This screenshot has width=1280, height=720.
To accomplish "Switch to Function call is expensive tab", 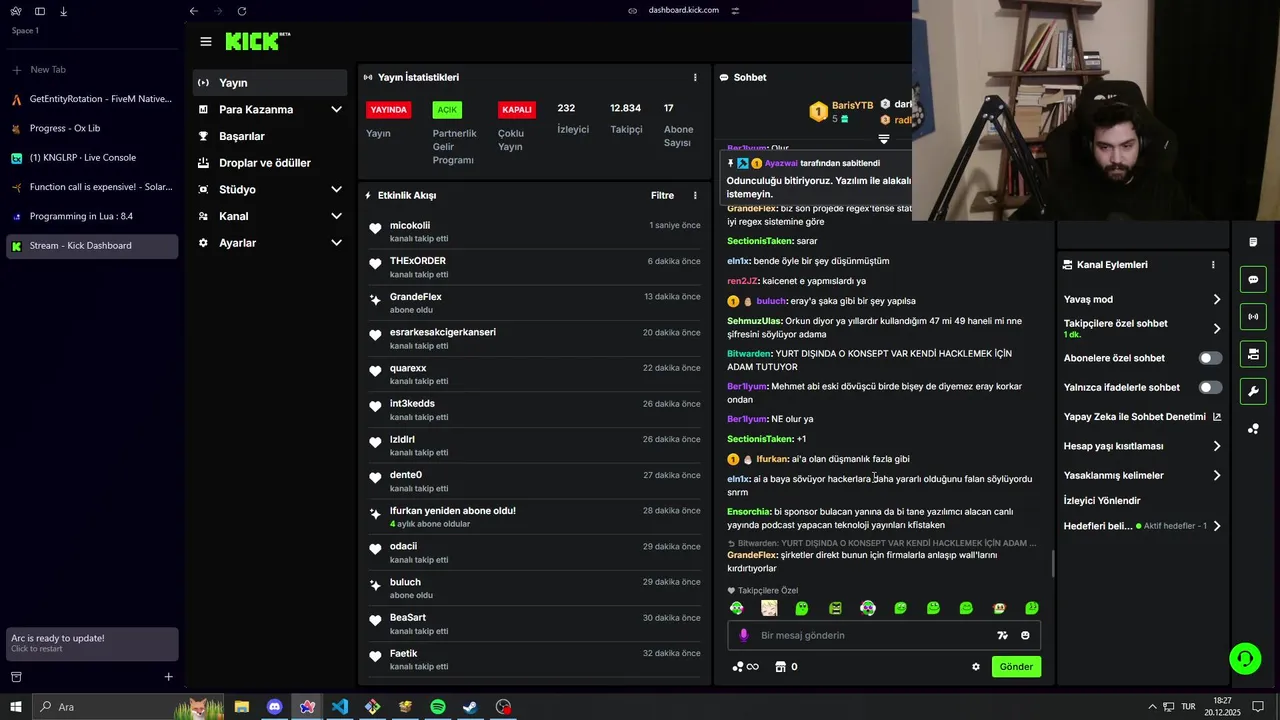I will [92, 187].
